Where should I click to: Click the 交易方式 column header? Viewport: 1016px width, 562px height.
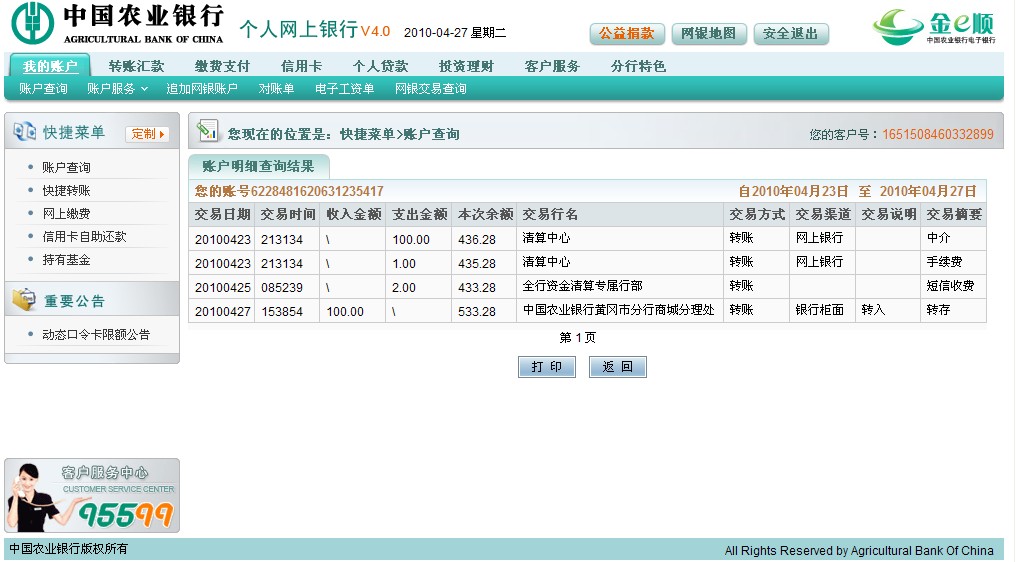pyautogui.click(x=757, y=215)
